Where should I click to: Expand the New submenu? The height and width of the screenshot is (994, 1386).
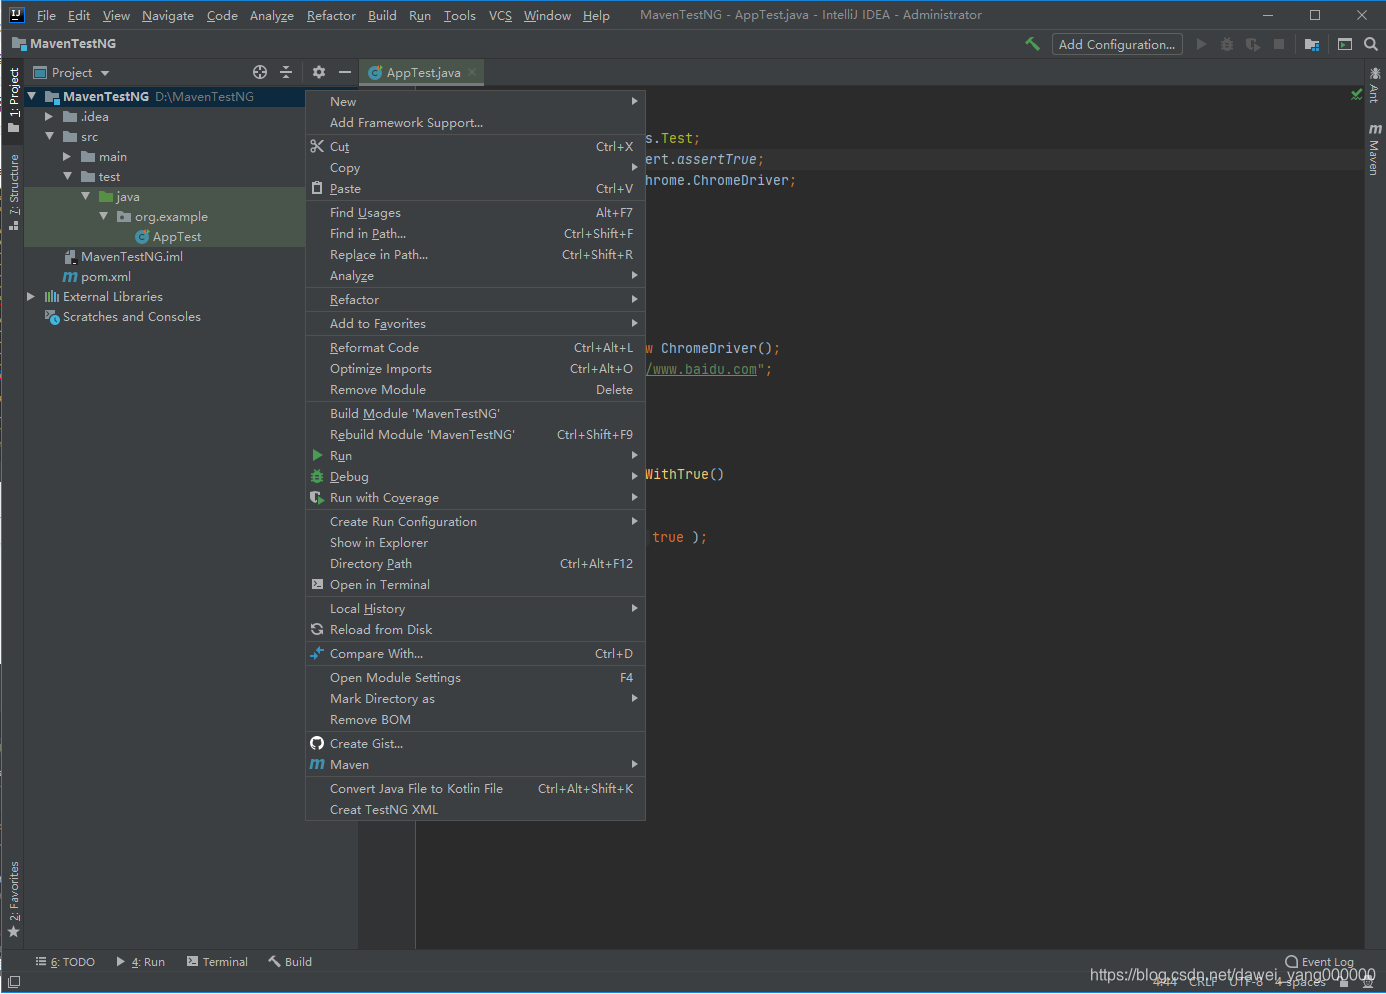[475, 101]
